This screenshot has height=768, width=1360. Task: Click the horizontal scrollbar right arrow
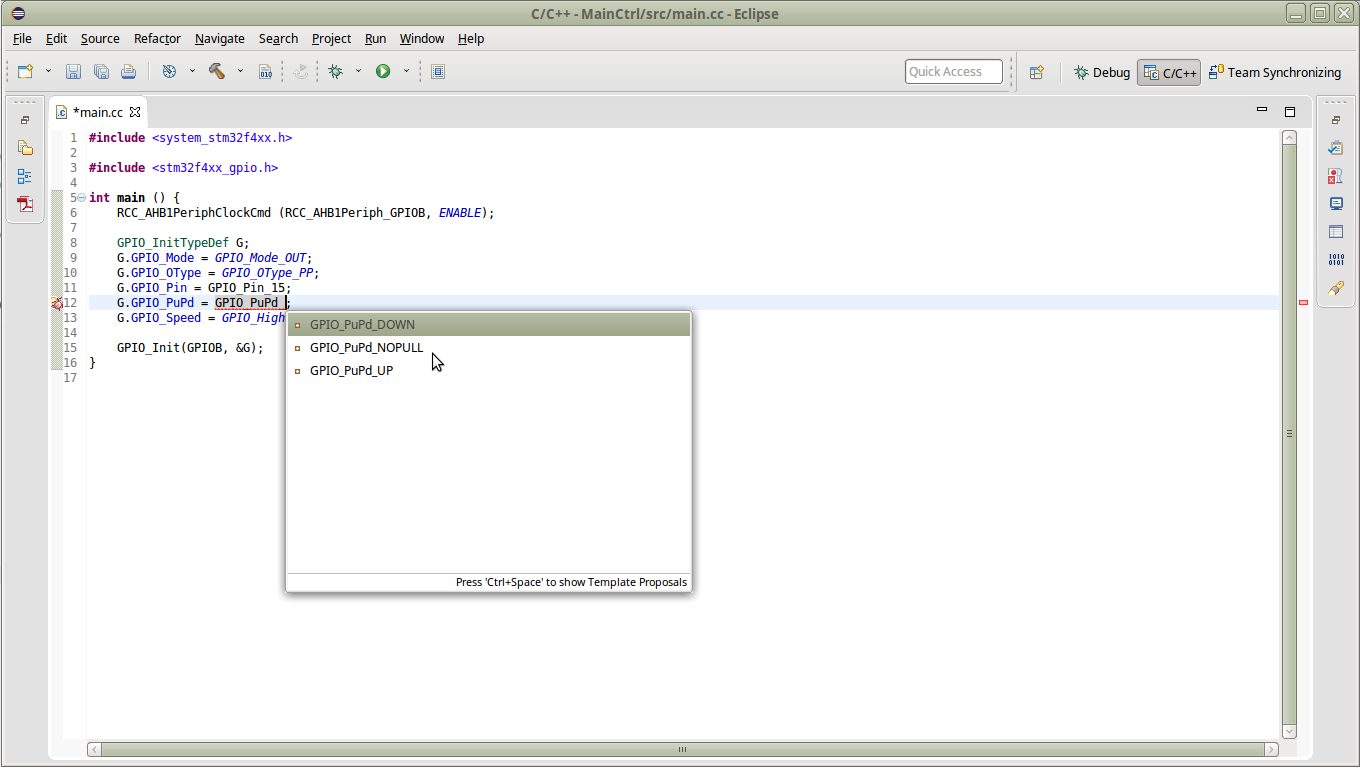click(1272, 749)
